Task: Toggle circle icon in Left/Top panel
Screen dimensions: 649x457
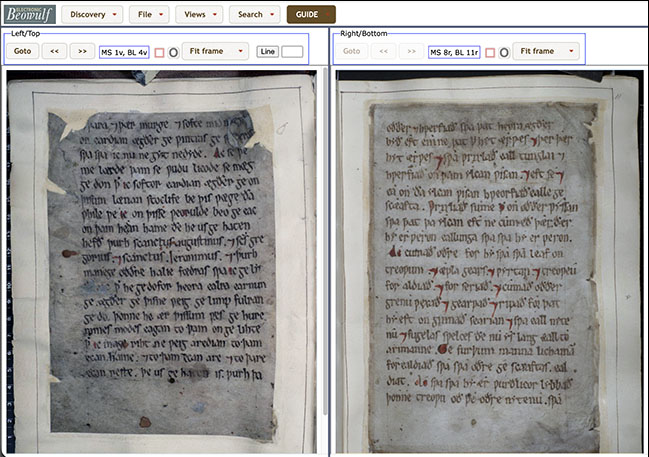Action: pos(173,53)
